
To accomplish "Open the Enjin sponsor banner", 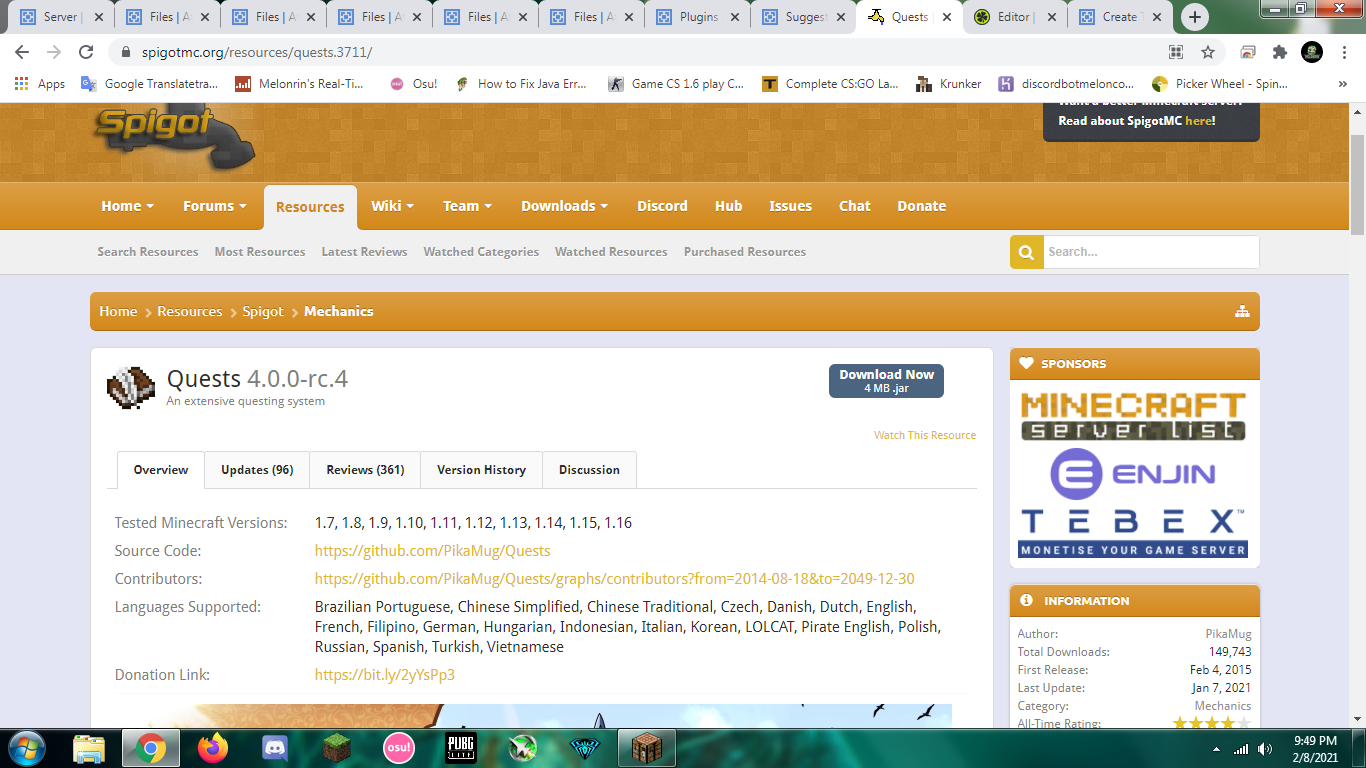I will (1134, 473).
